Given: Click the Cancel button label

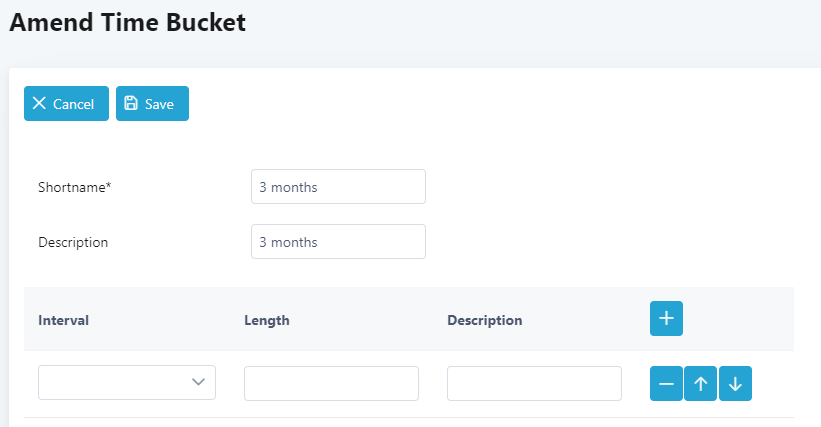Looking at the screenshot, I should pos(73,104).
